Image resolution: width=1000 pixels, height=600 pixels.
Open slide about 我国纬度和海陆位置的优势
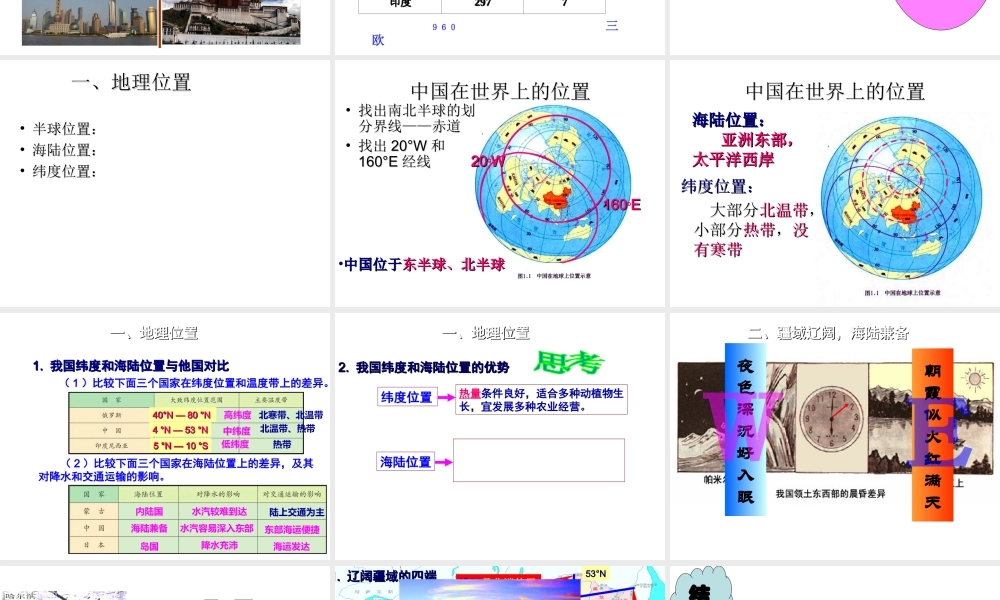tap(499, 436)
